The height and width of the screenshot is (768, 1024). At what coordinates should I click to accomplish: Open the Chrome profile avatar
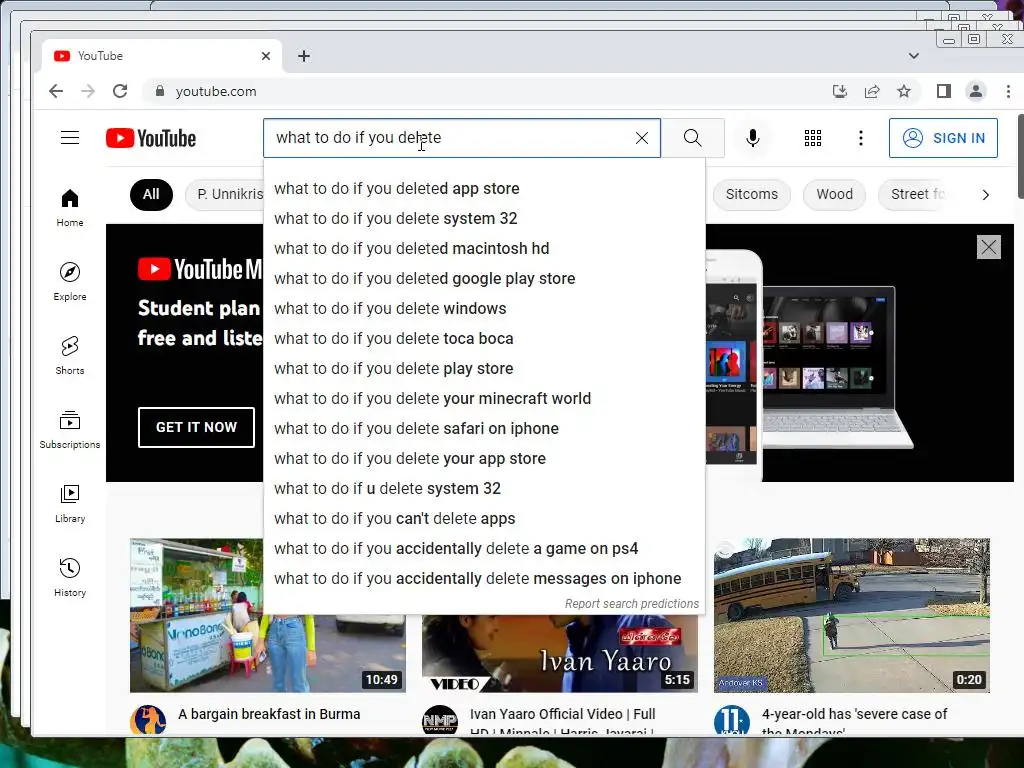pos(976,91)
